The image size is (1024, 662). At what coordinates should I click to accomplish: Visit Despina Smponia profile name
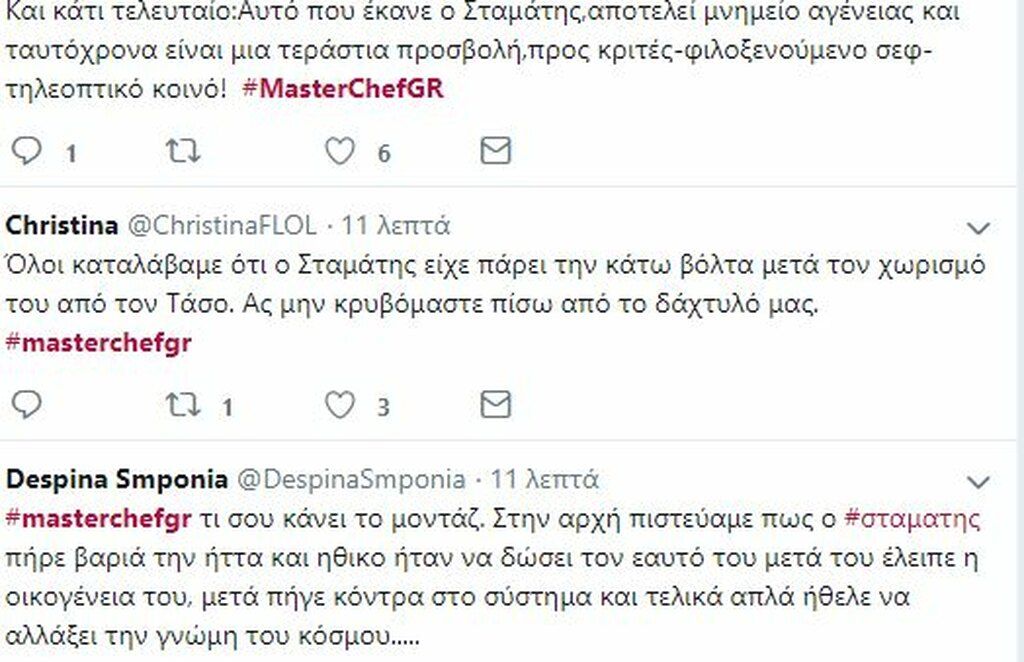click(117, 480)
